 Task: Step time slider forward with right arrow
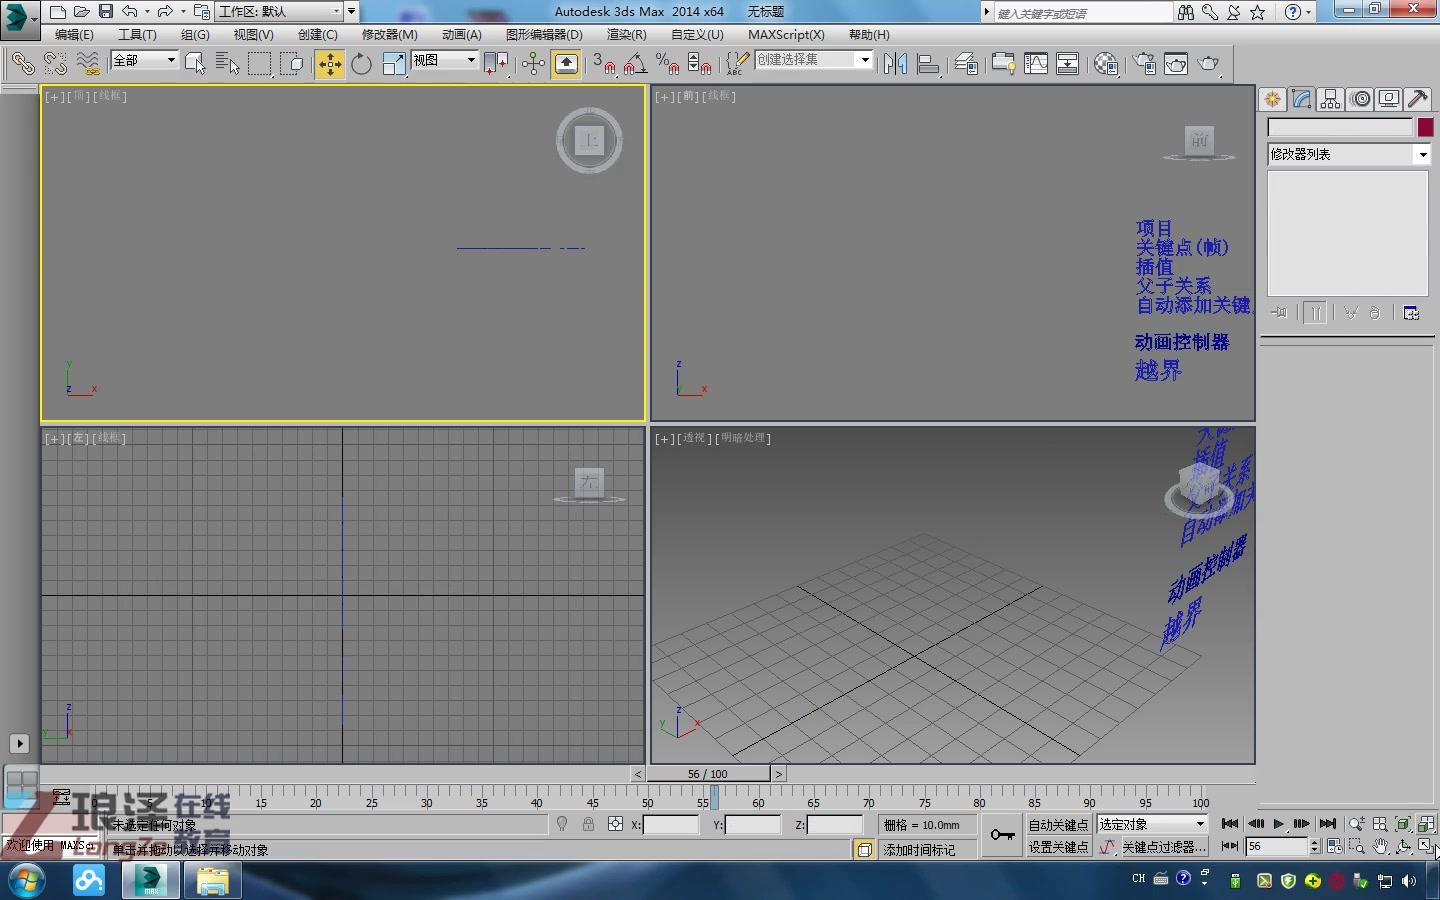pyautogui.click(x=779, y=774)
